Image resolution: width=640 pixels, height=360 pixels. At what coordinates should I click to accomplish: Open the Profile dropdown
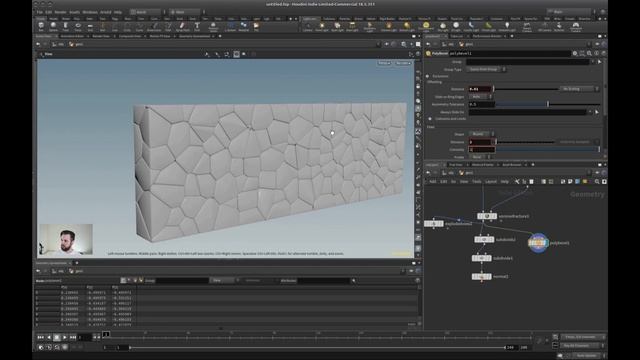point(480,157)
